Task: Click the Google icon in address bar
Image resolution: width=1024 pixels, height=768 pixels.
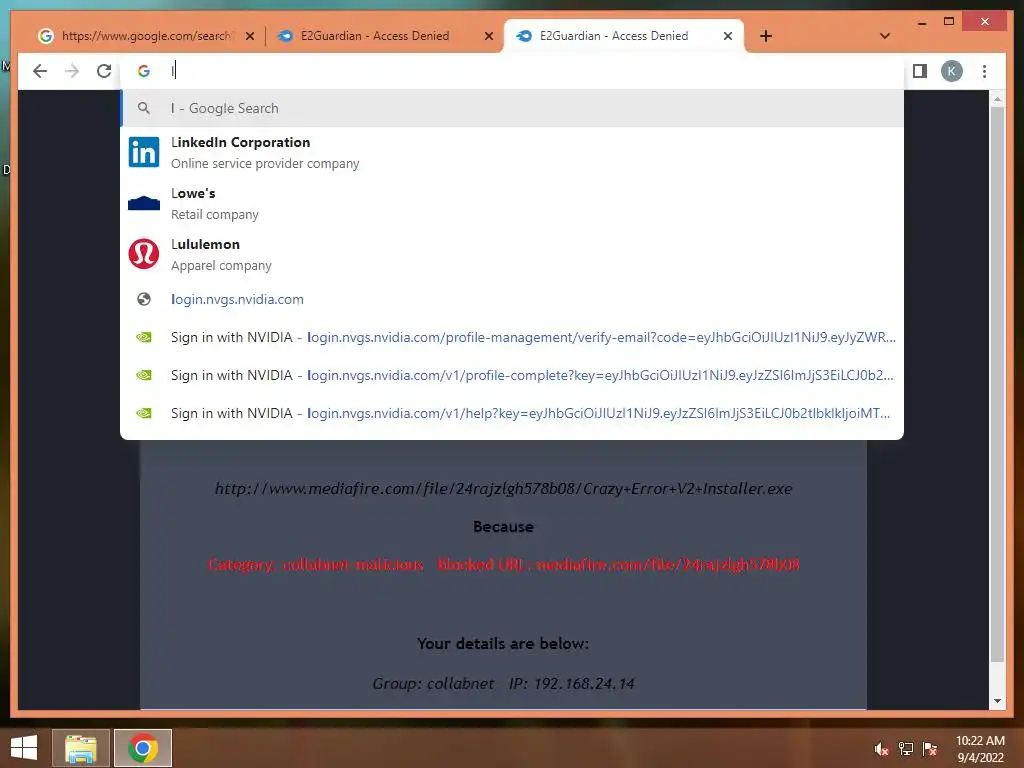Action: point(144,71)
